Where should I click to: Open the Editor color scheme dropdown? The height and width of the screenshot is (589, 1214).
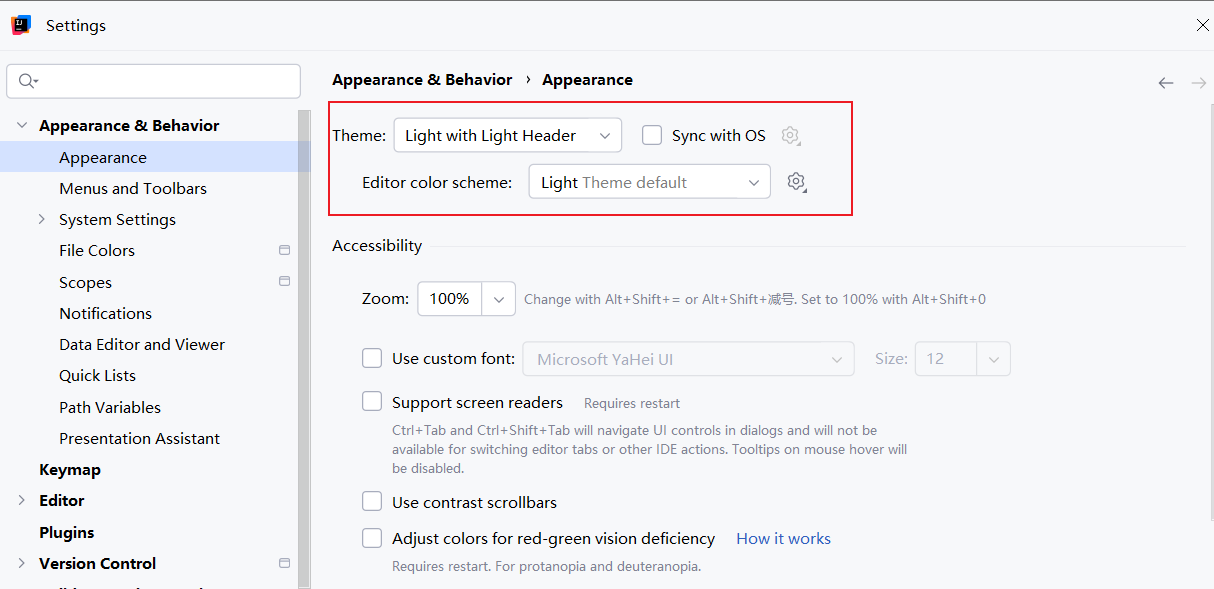(649, 182)
